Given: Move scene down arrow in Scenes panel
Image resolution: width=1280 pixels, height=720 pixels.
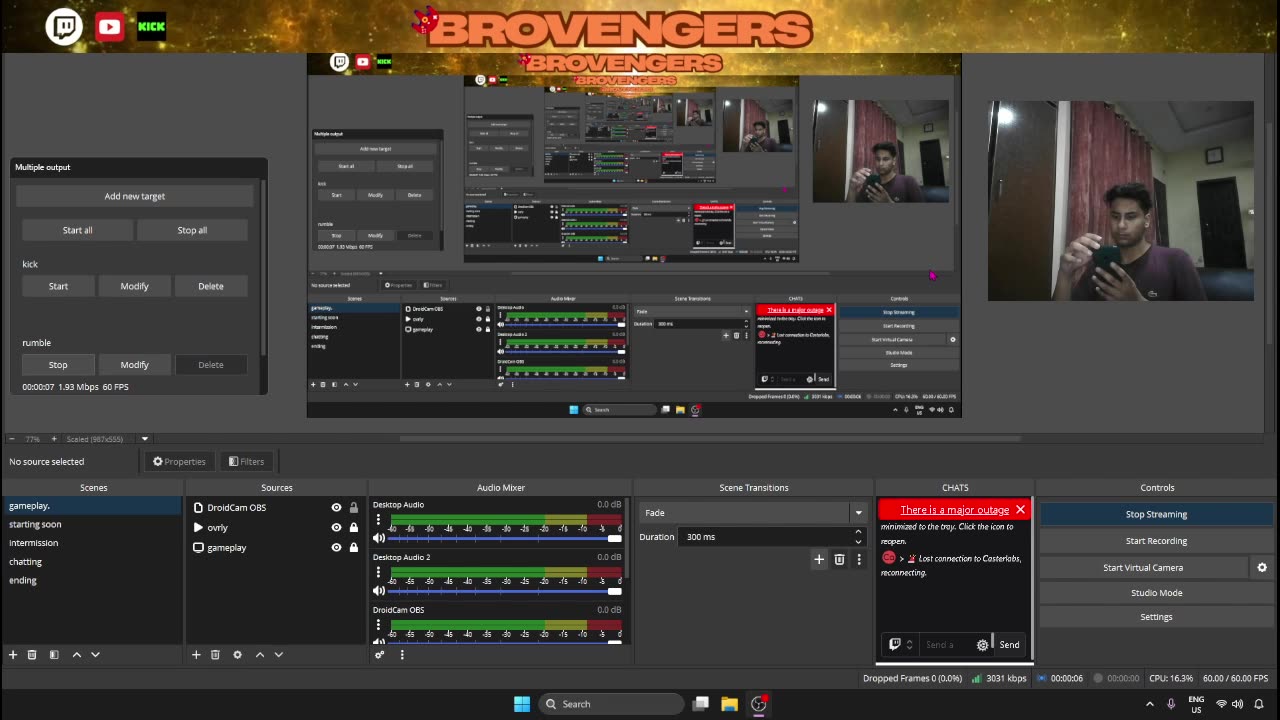Looking at the screenshot, I should pyautogui.click(x=95, y=655).
